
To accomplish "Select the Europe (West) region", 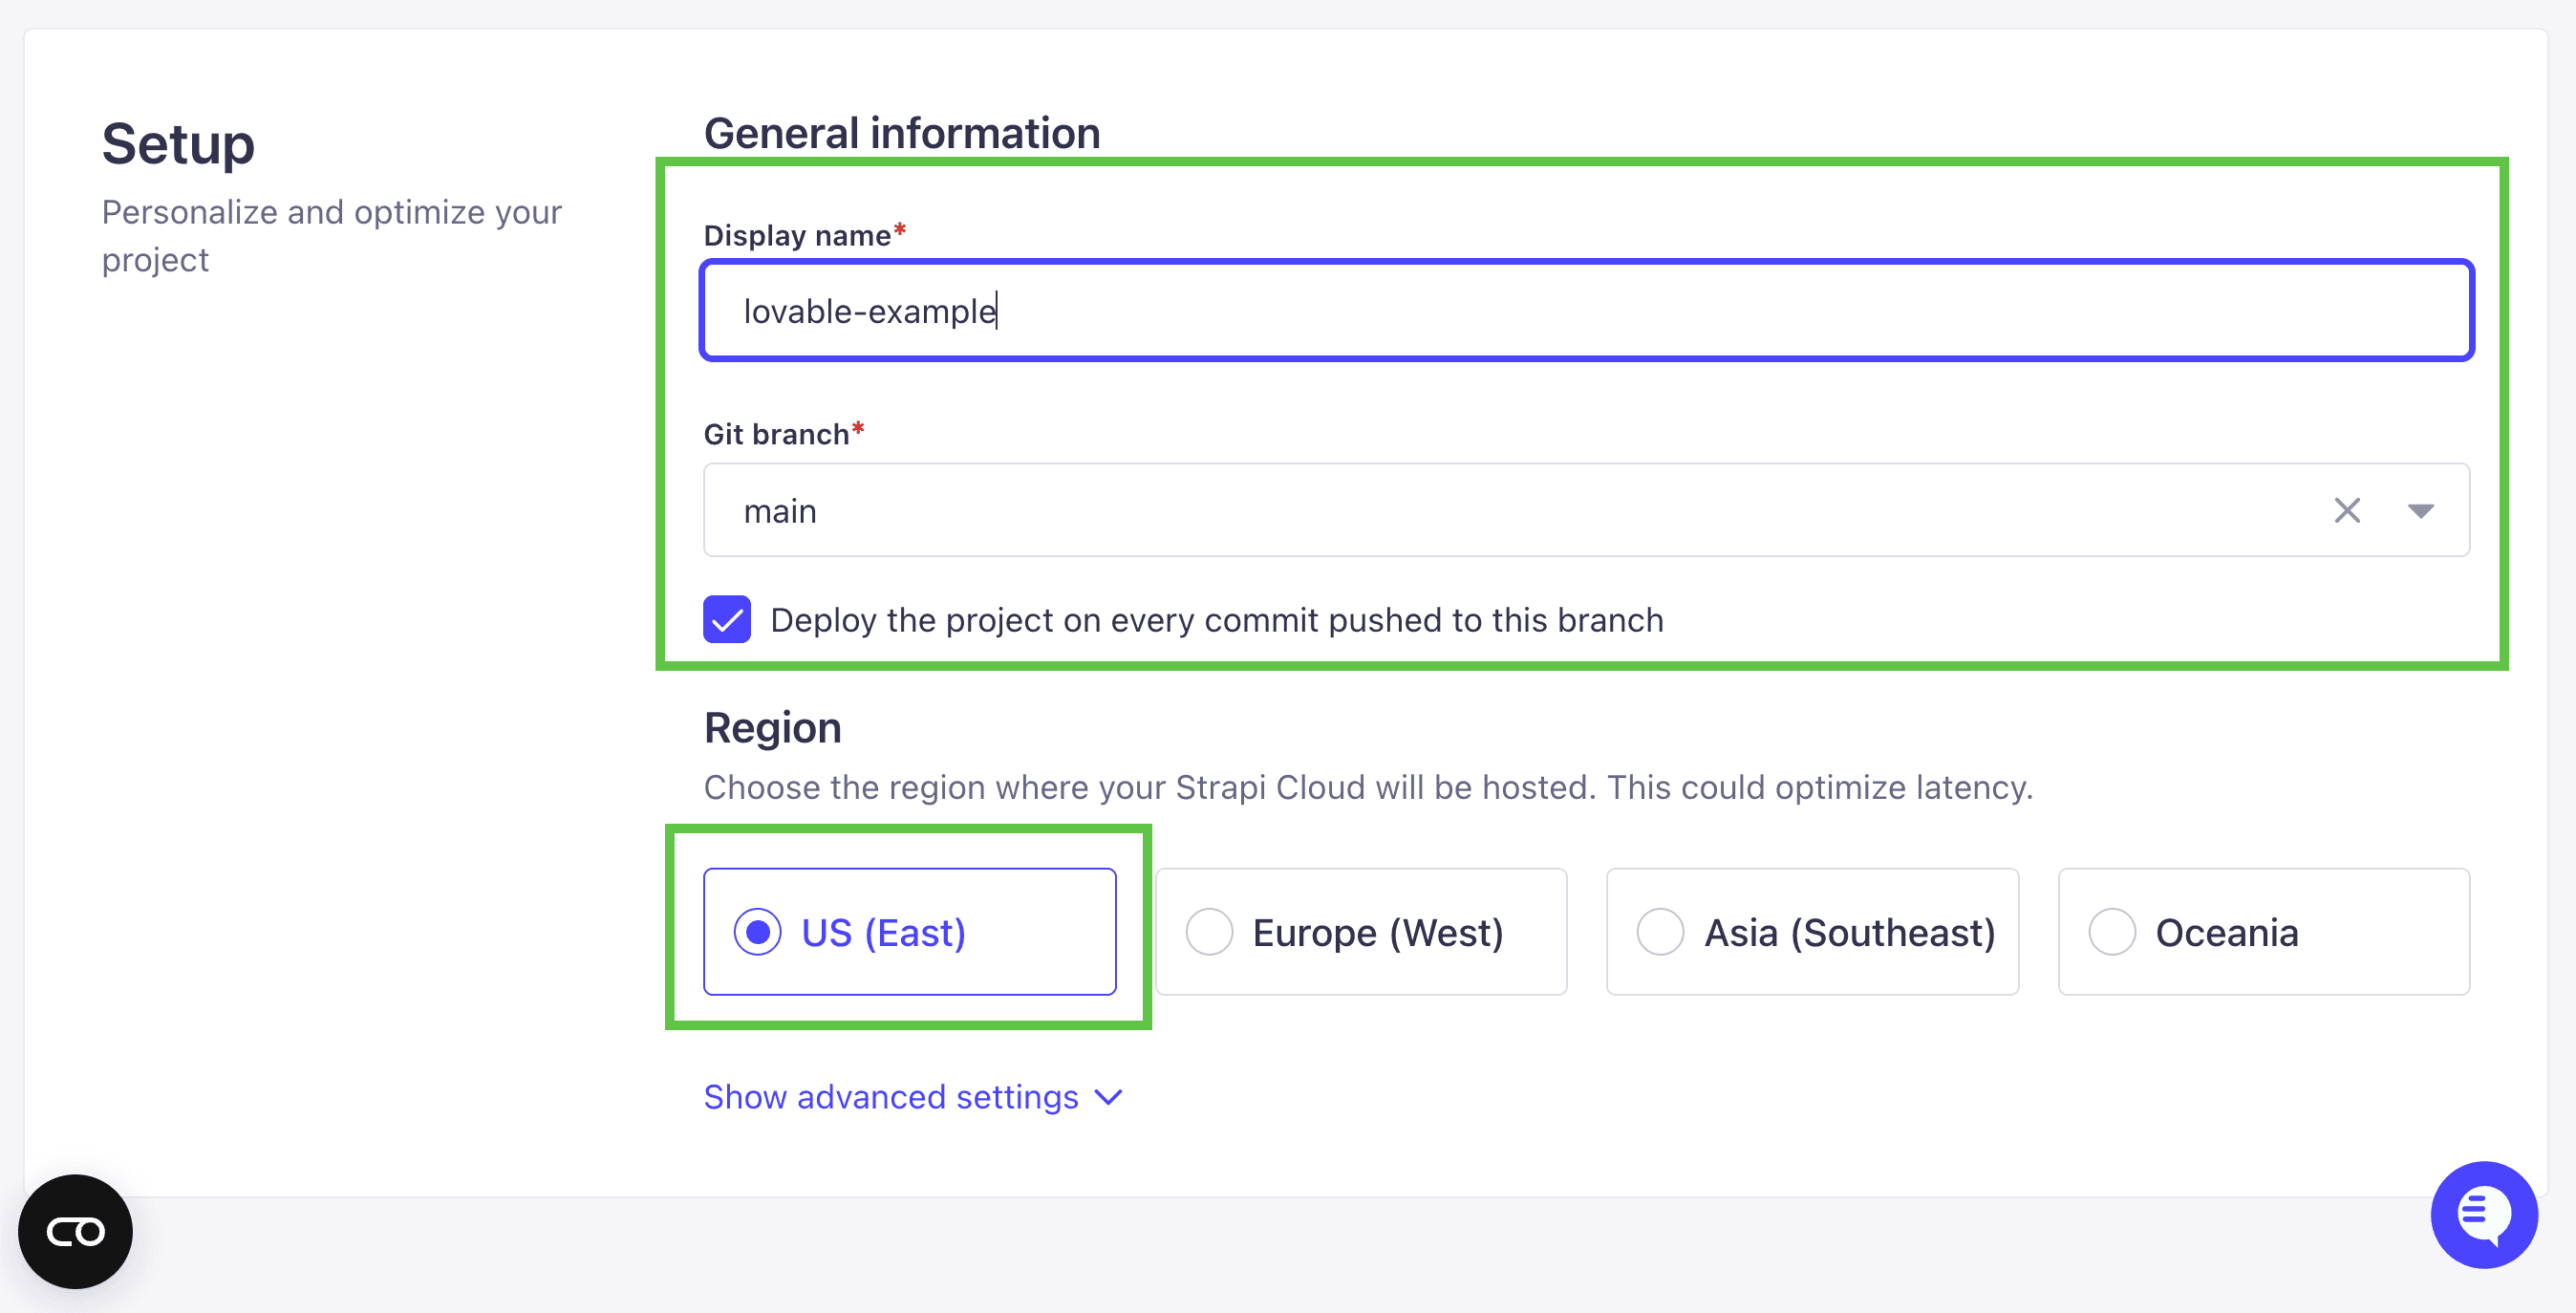I will click(1360, 931).
